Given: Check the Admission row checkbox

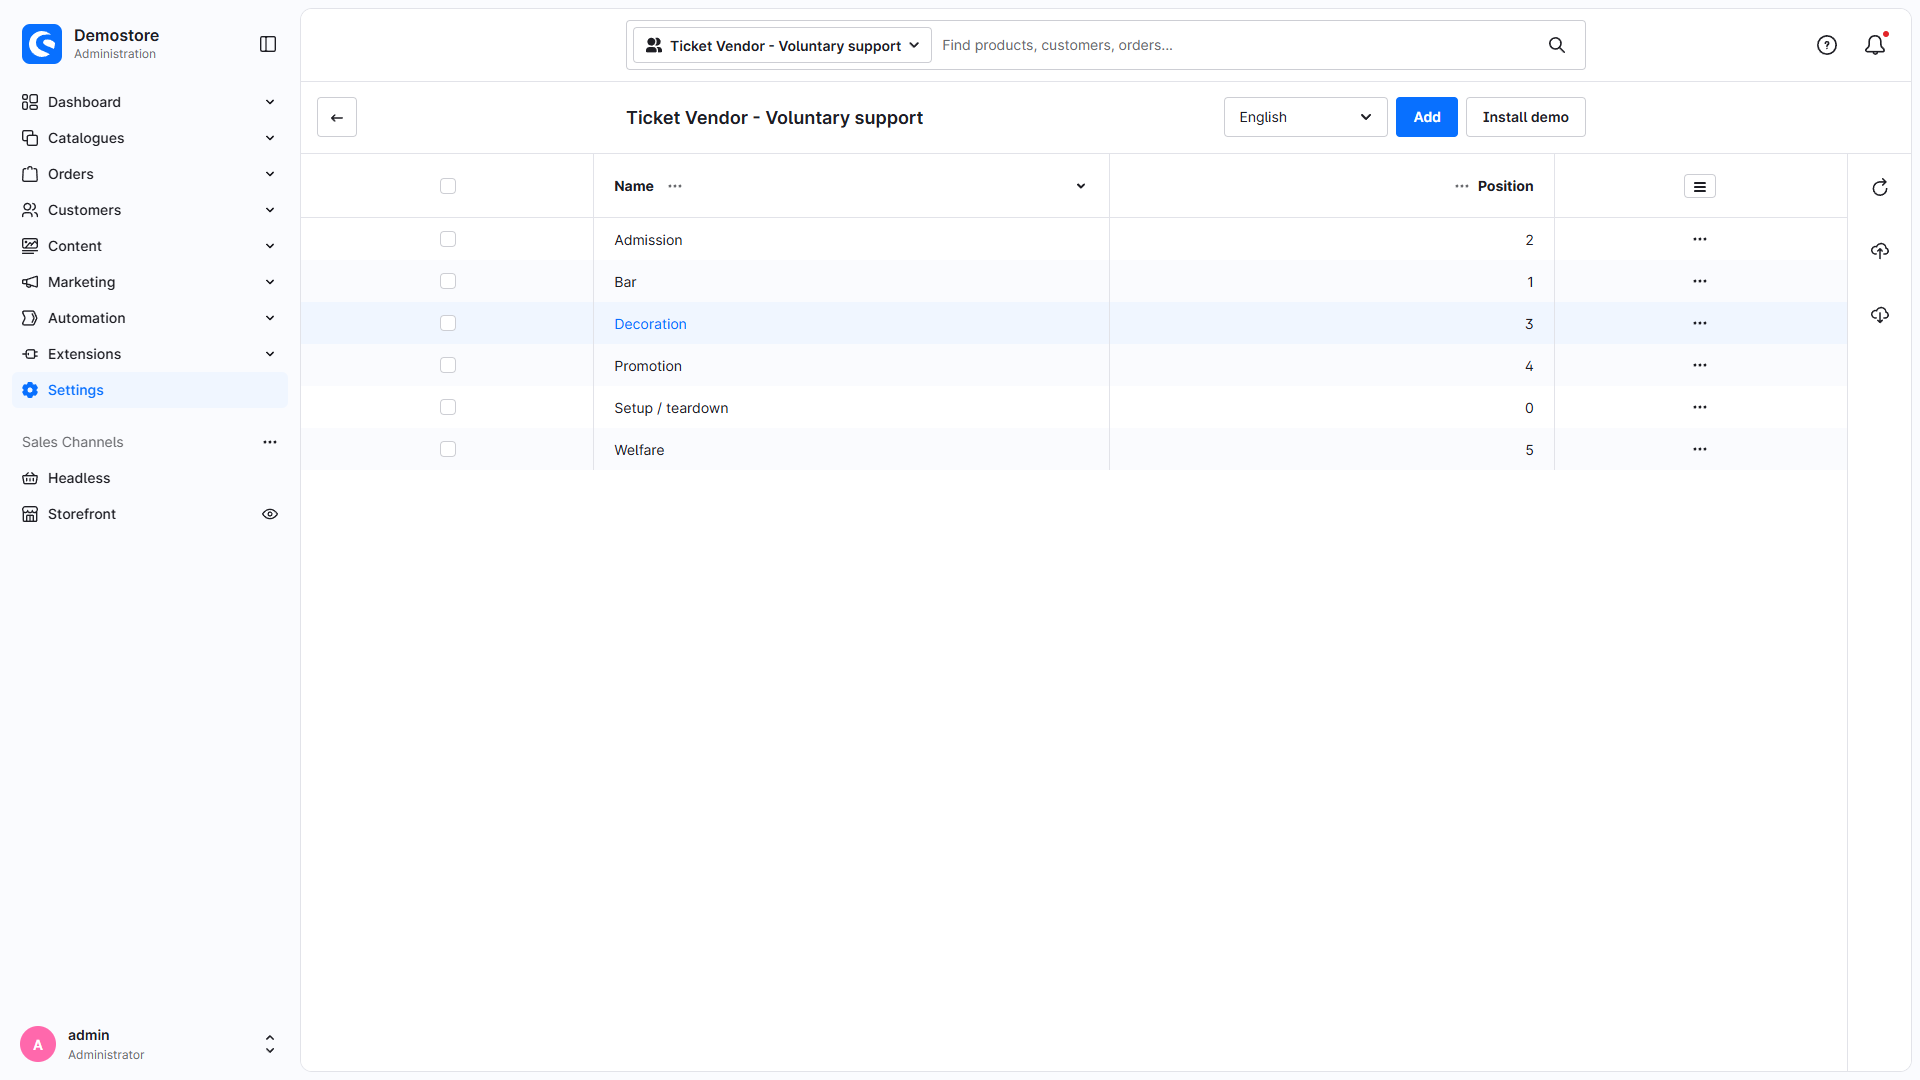Looking at the screenshot, I should click(448, 239).
